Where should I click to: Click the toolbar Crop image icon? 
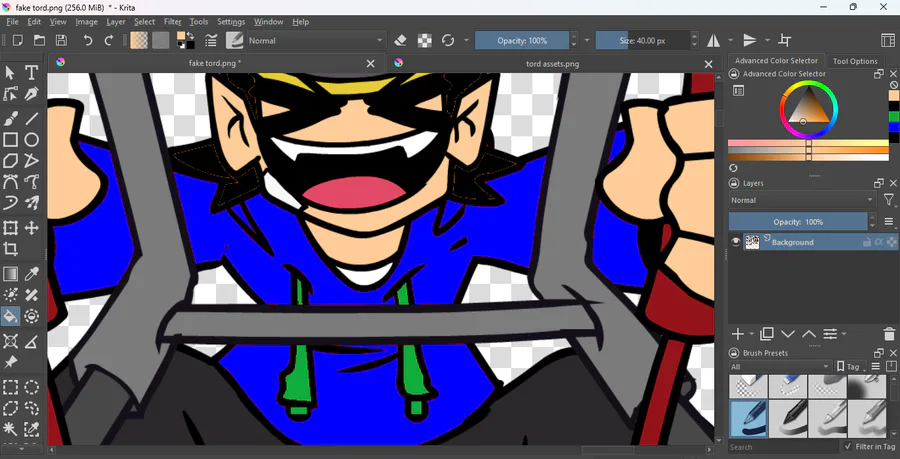(x=785, y=40)
